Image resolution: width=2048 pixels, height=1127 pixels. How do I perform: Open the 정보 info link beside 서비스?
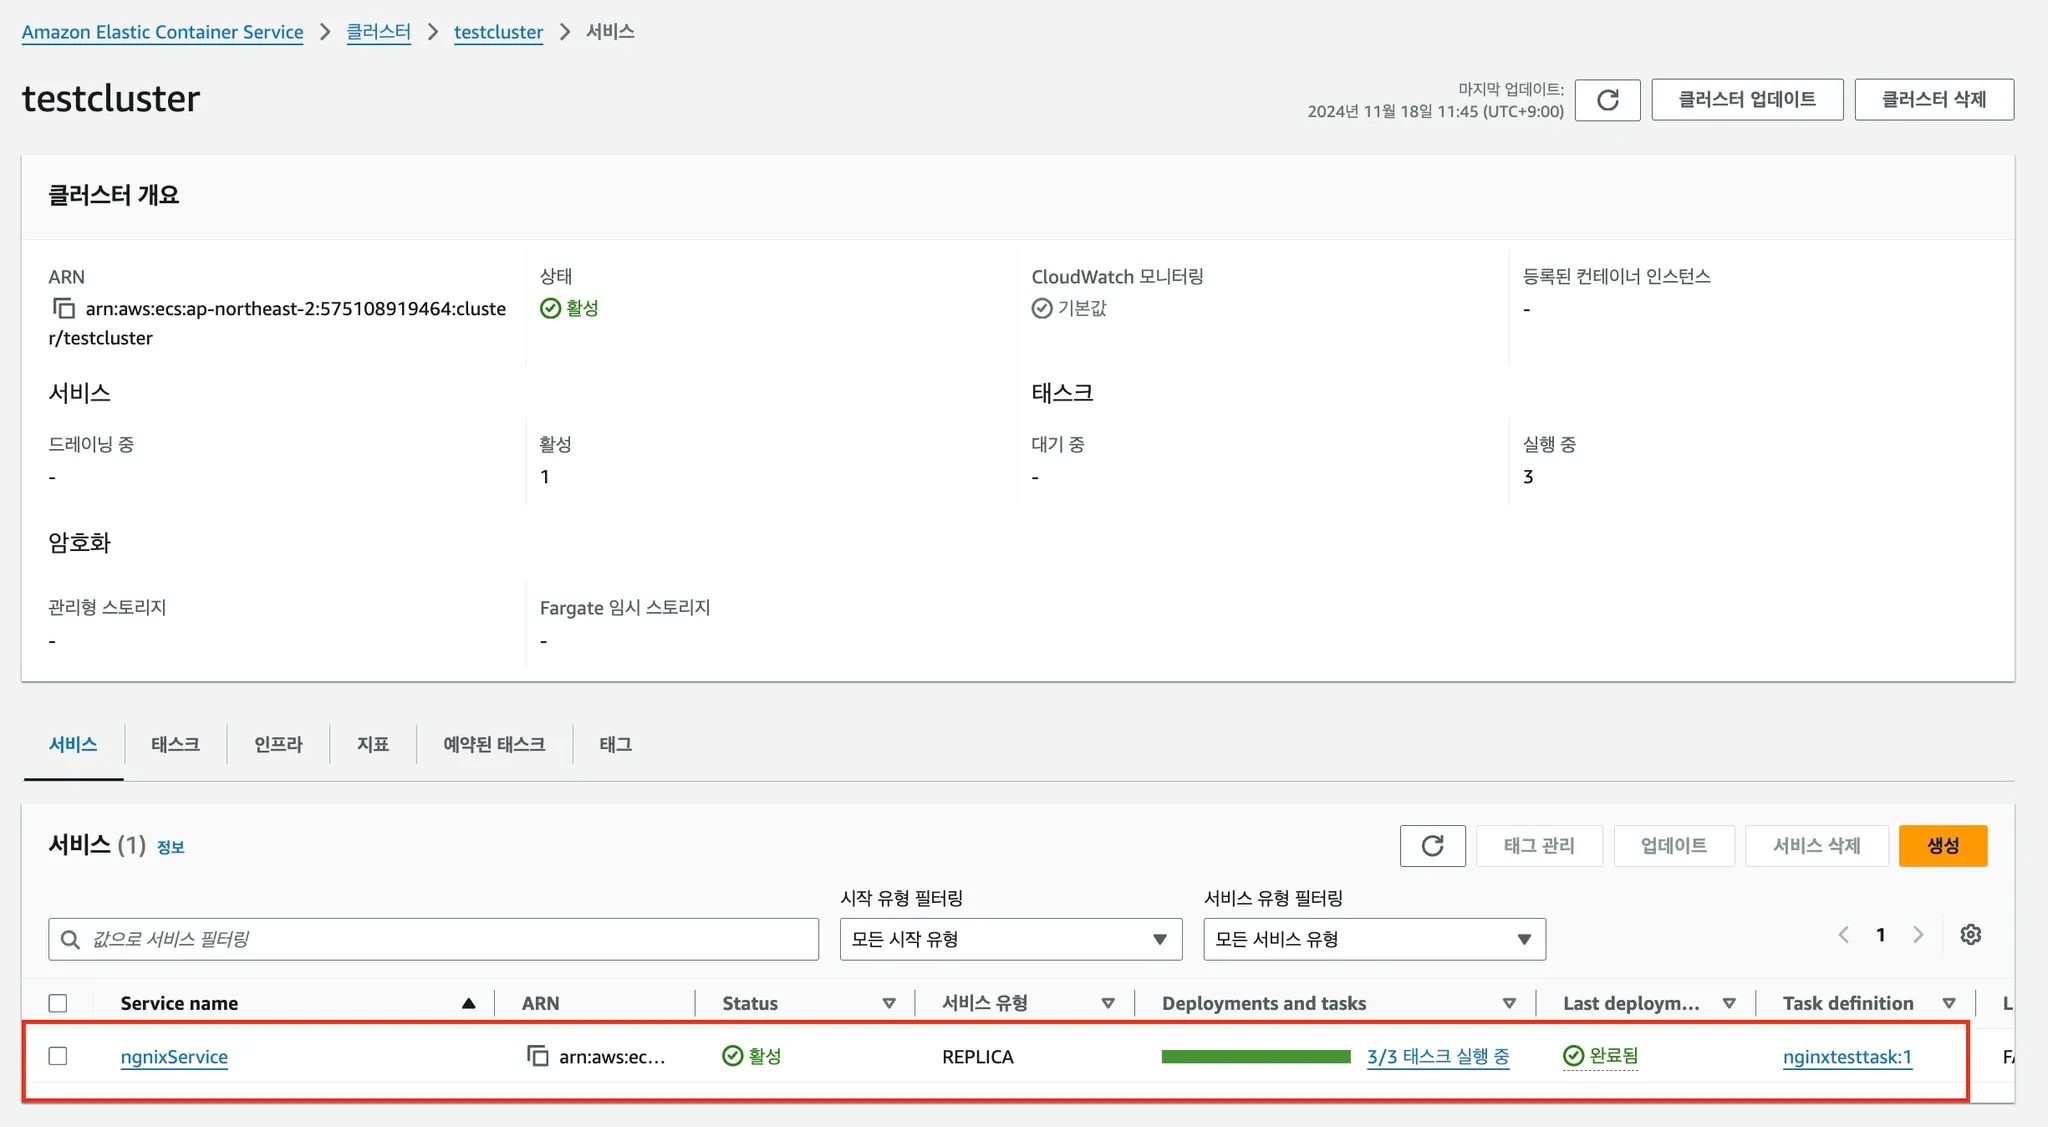pyautogui.click(x=170, y=847)
